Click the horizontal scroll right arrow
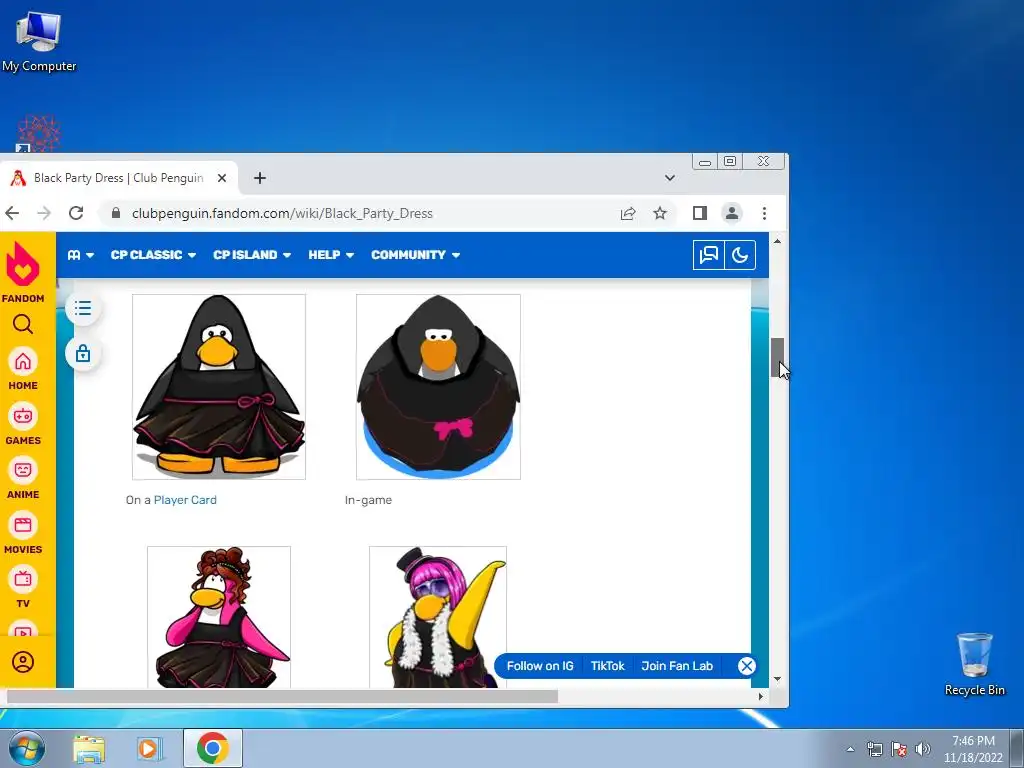Image resolution: width=1024 pixels, height=768 pixels. pos(760,696)
